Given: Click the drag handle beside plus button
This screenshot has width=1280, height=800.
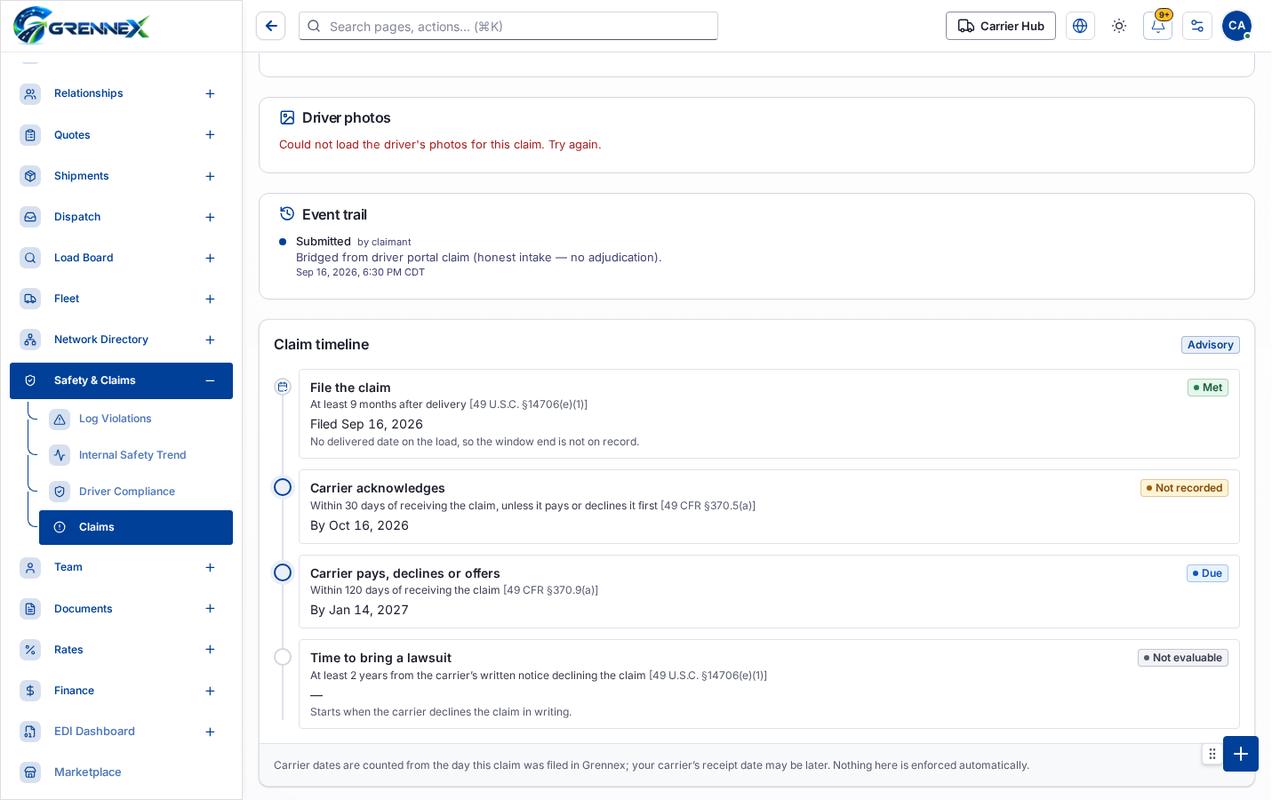Looking at the screenshot, I should click(1212, 754).
